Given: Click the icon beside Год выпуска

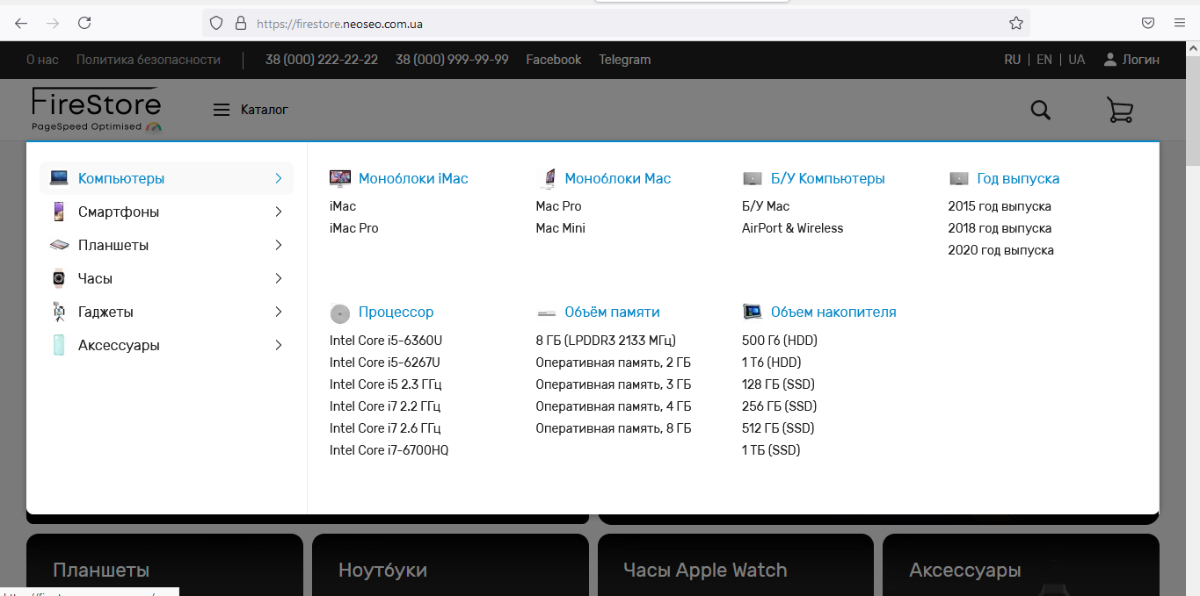Looking at the screenshot, I should coord(959,179).
